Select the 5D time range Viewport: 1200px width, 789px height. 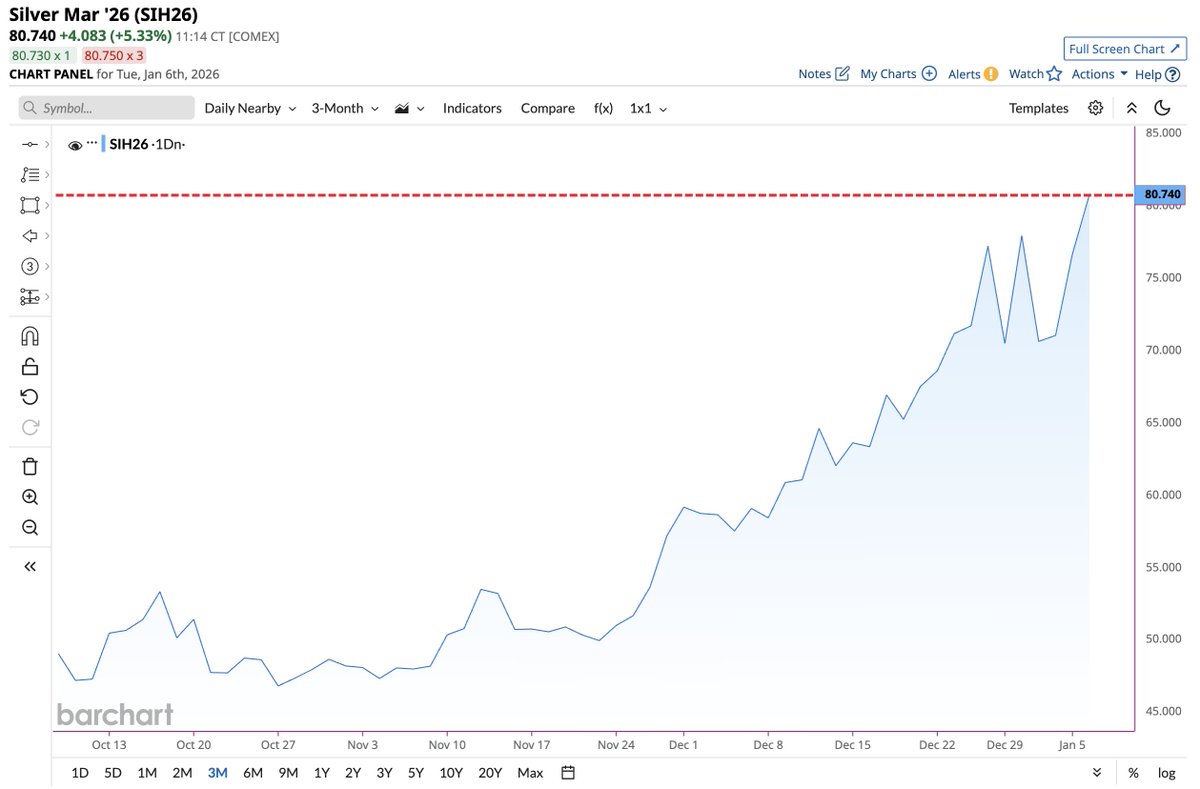pos(114,772)
